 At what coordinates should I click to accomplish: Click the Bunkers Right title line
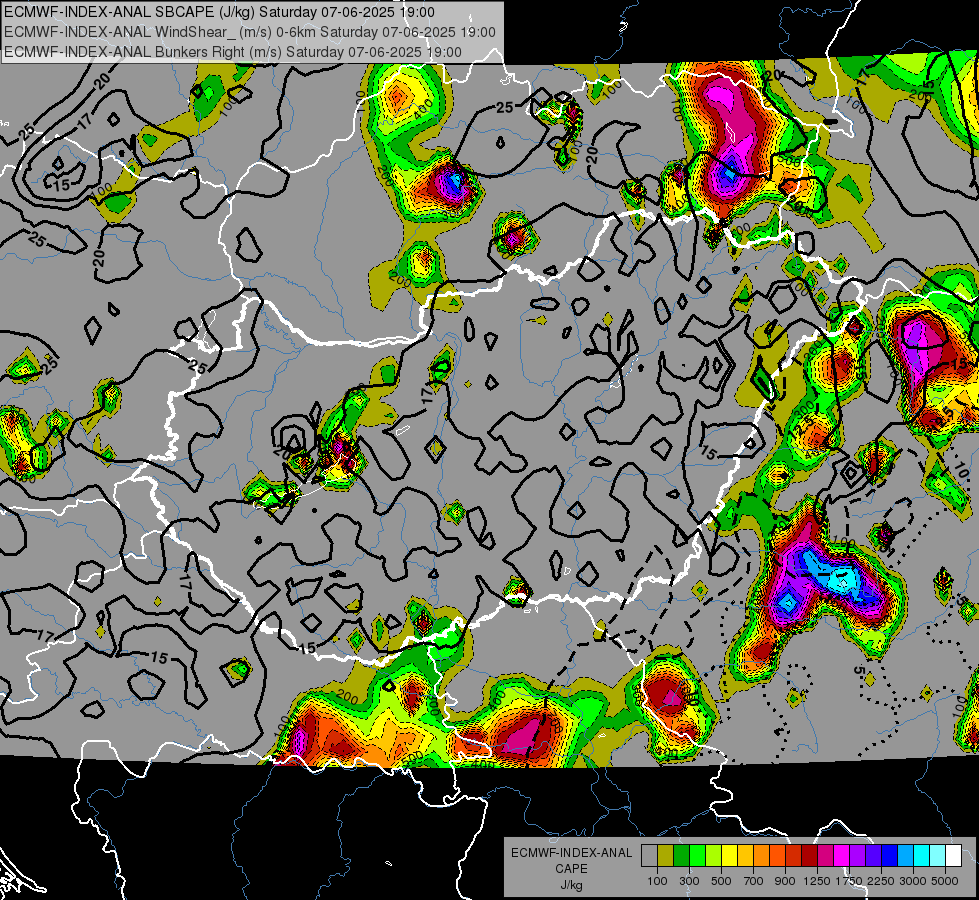(233, 52)
